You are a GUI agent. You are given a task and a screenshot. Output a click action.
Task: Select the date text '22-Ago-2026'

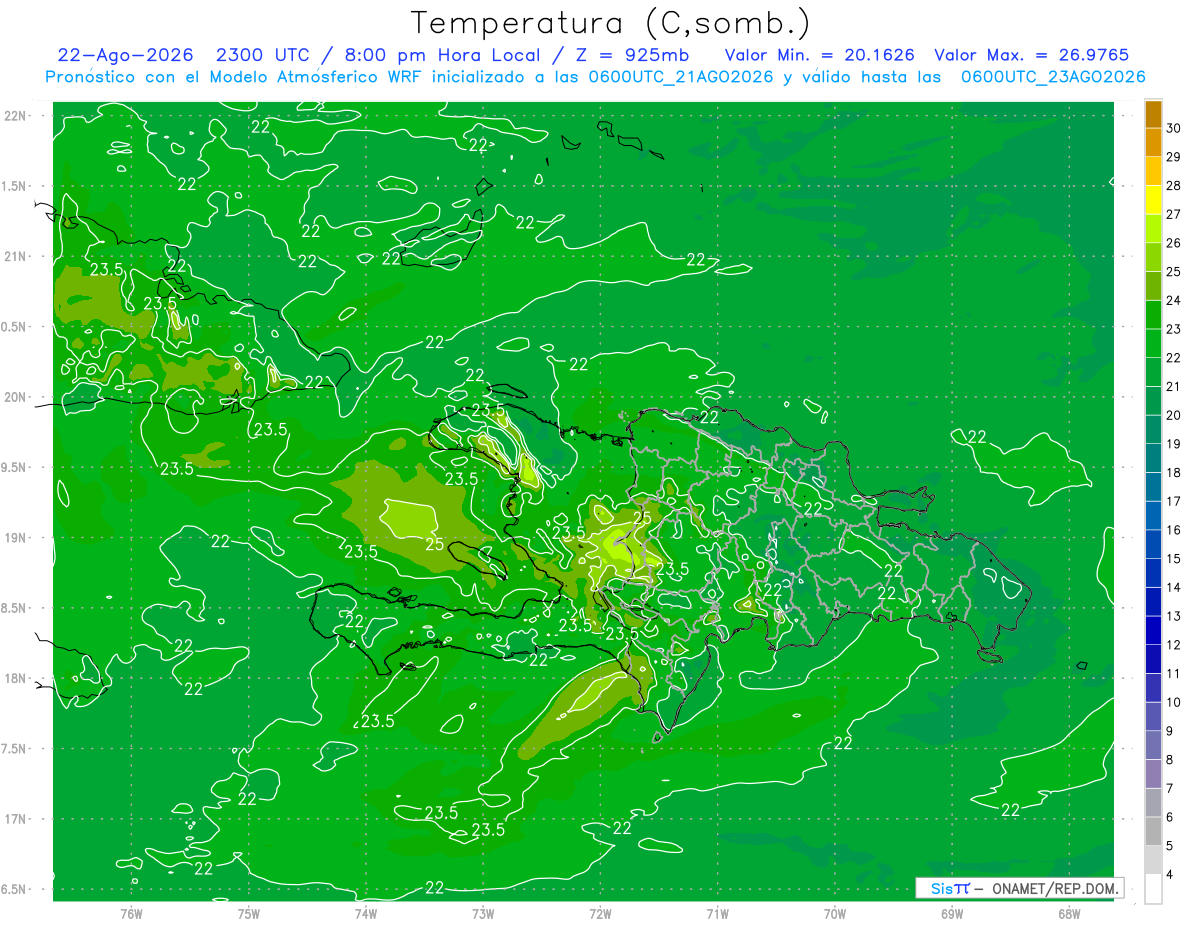click(125, 55)
